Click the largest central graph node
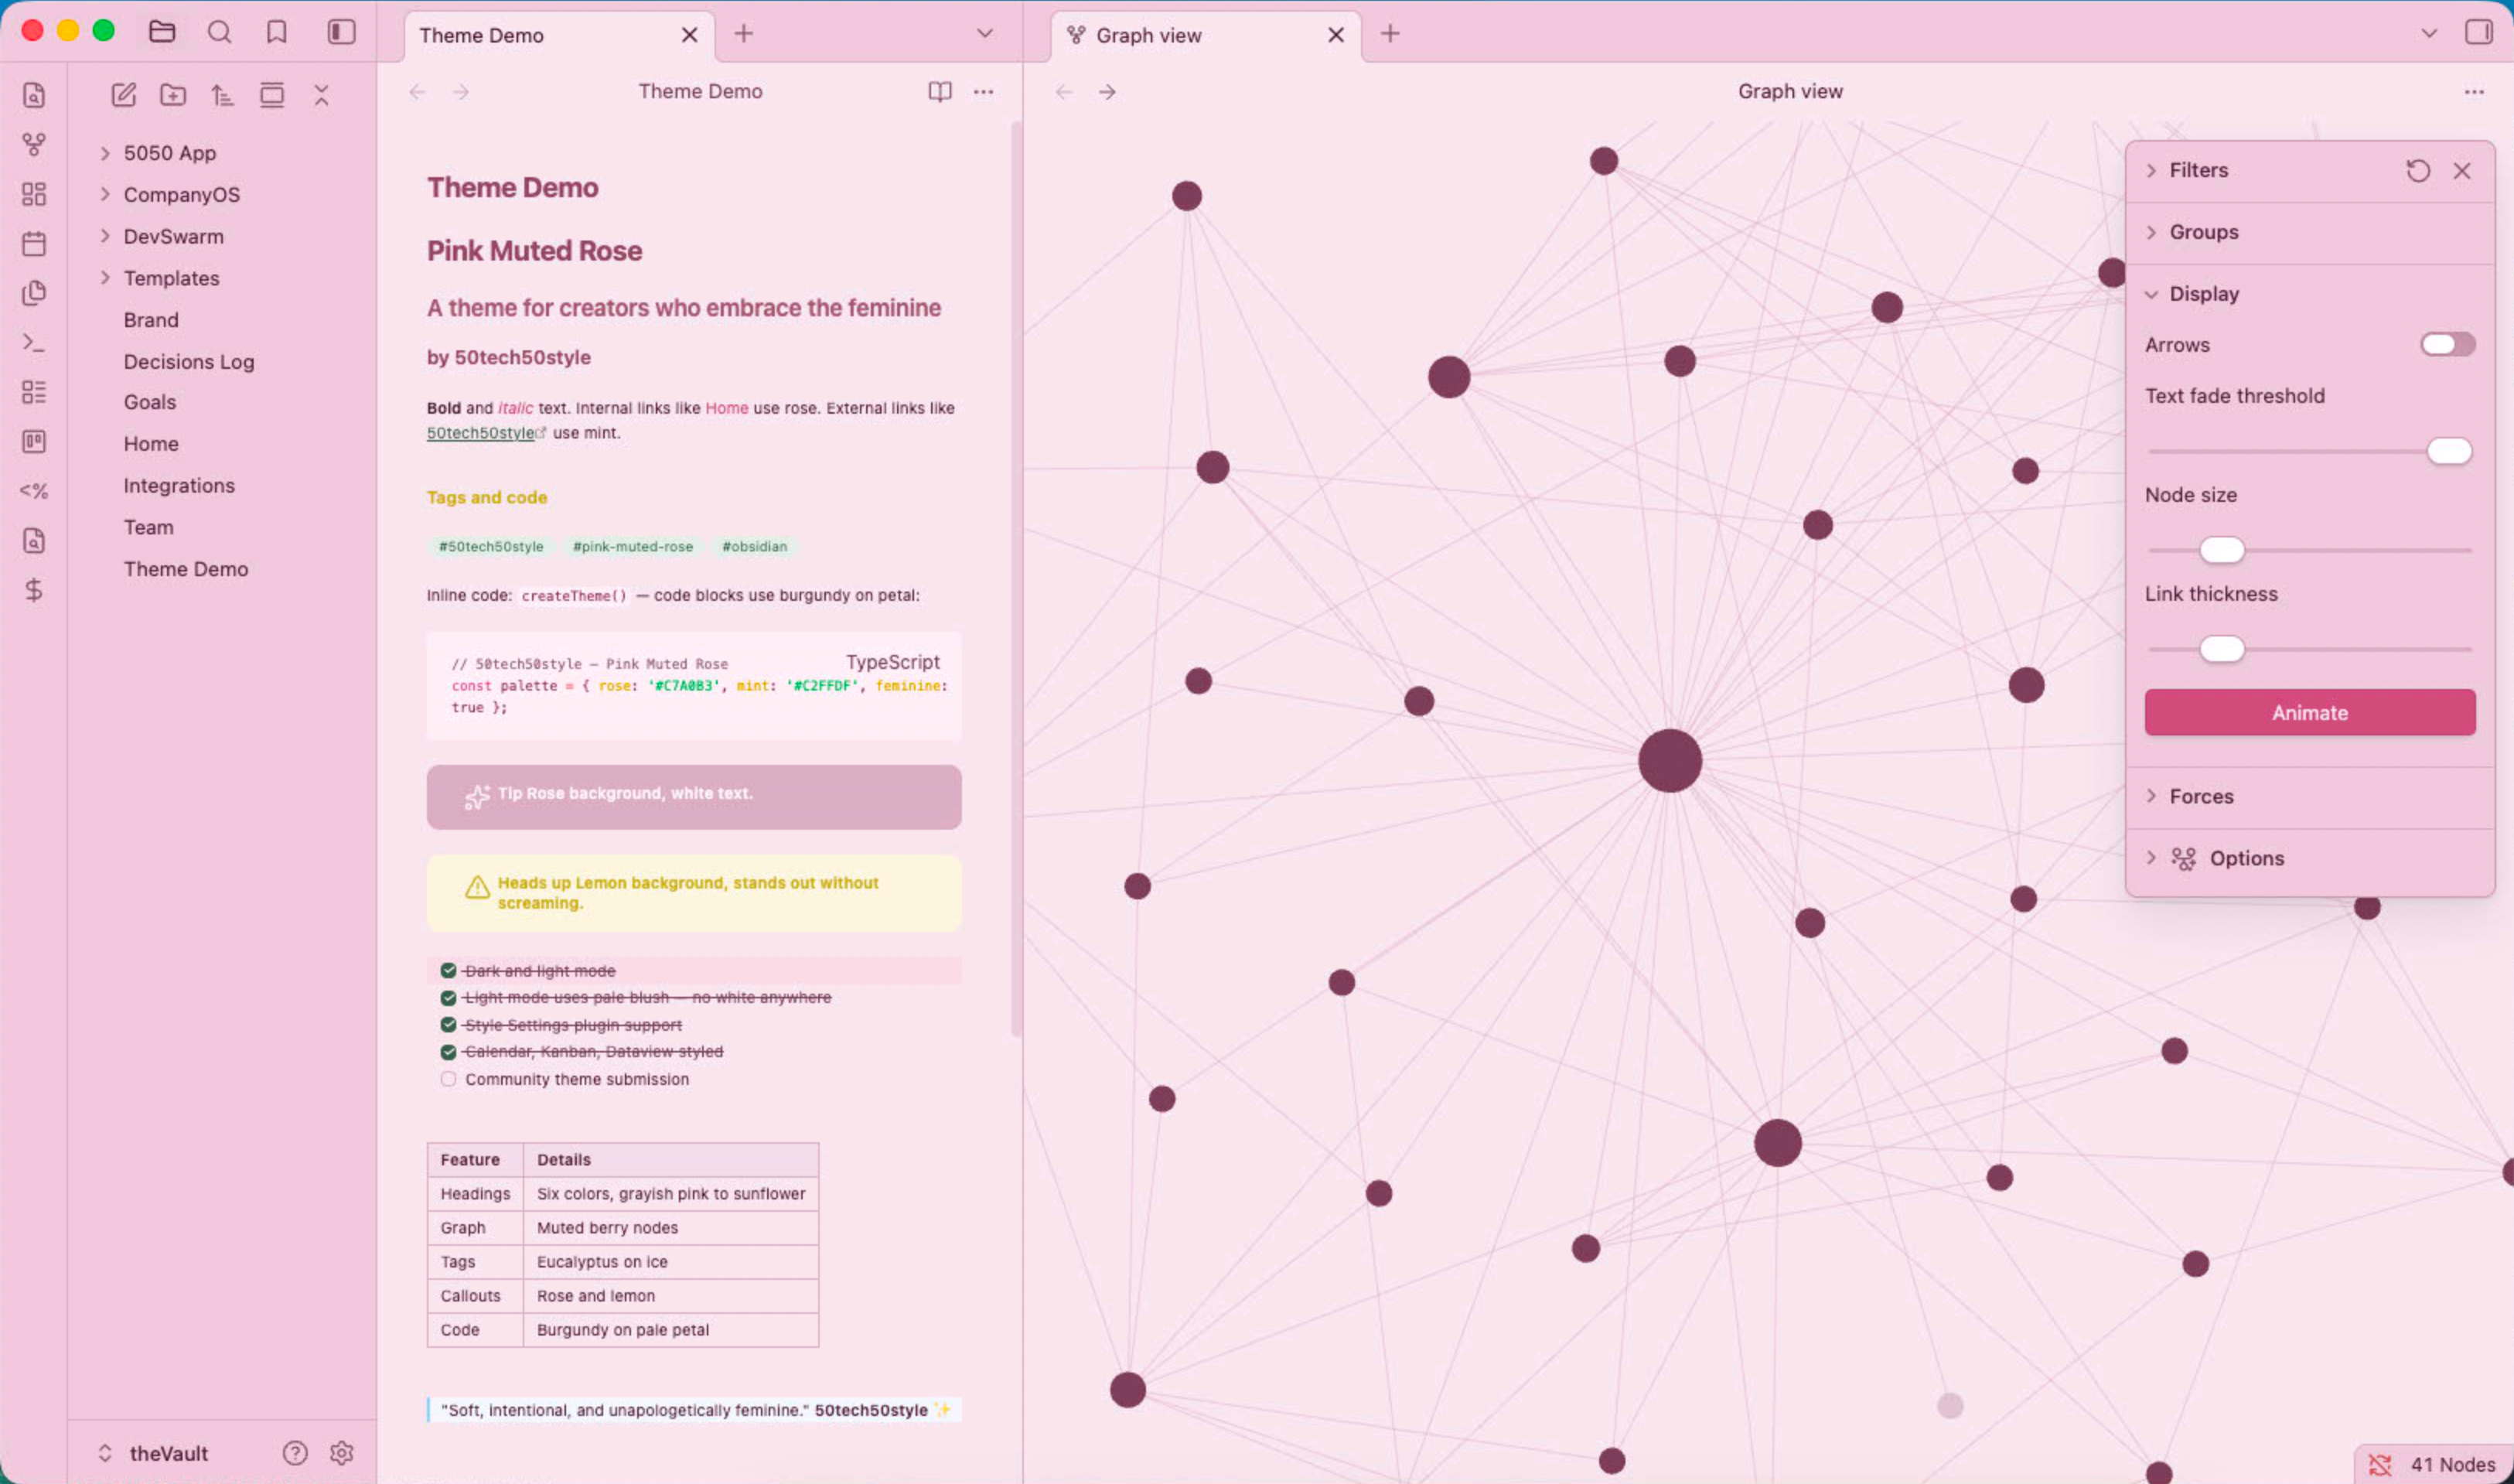This screenshot has width=2514, height=1484. tap(1670, 761)
